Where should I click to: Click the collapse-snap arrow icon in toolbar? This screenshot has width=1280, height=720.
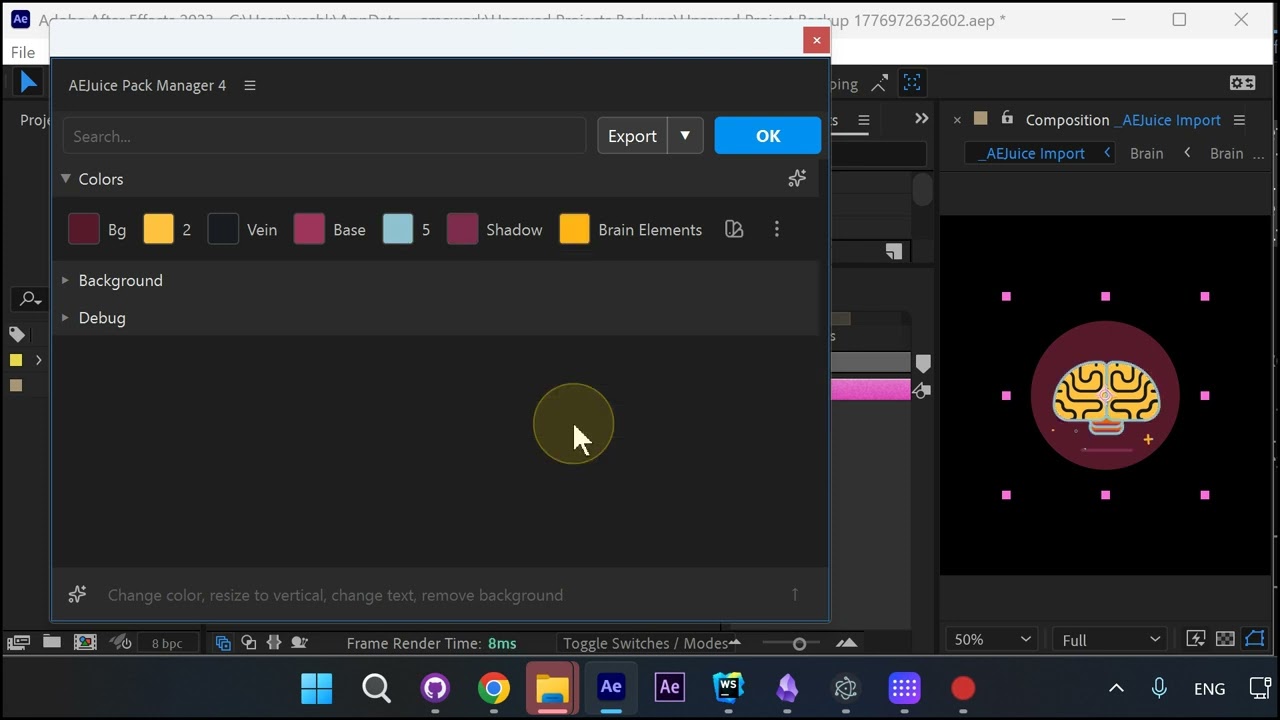[x=879, y=84]
